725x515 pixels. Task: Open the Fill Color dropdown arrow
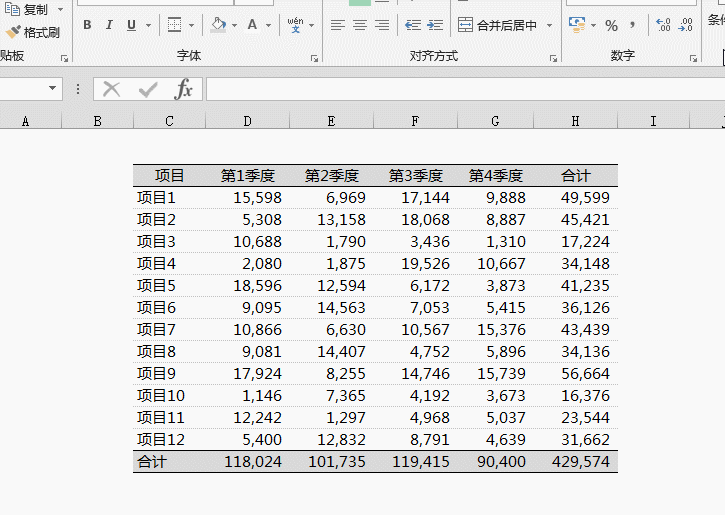point(234,25)
